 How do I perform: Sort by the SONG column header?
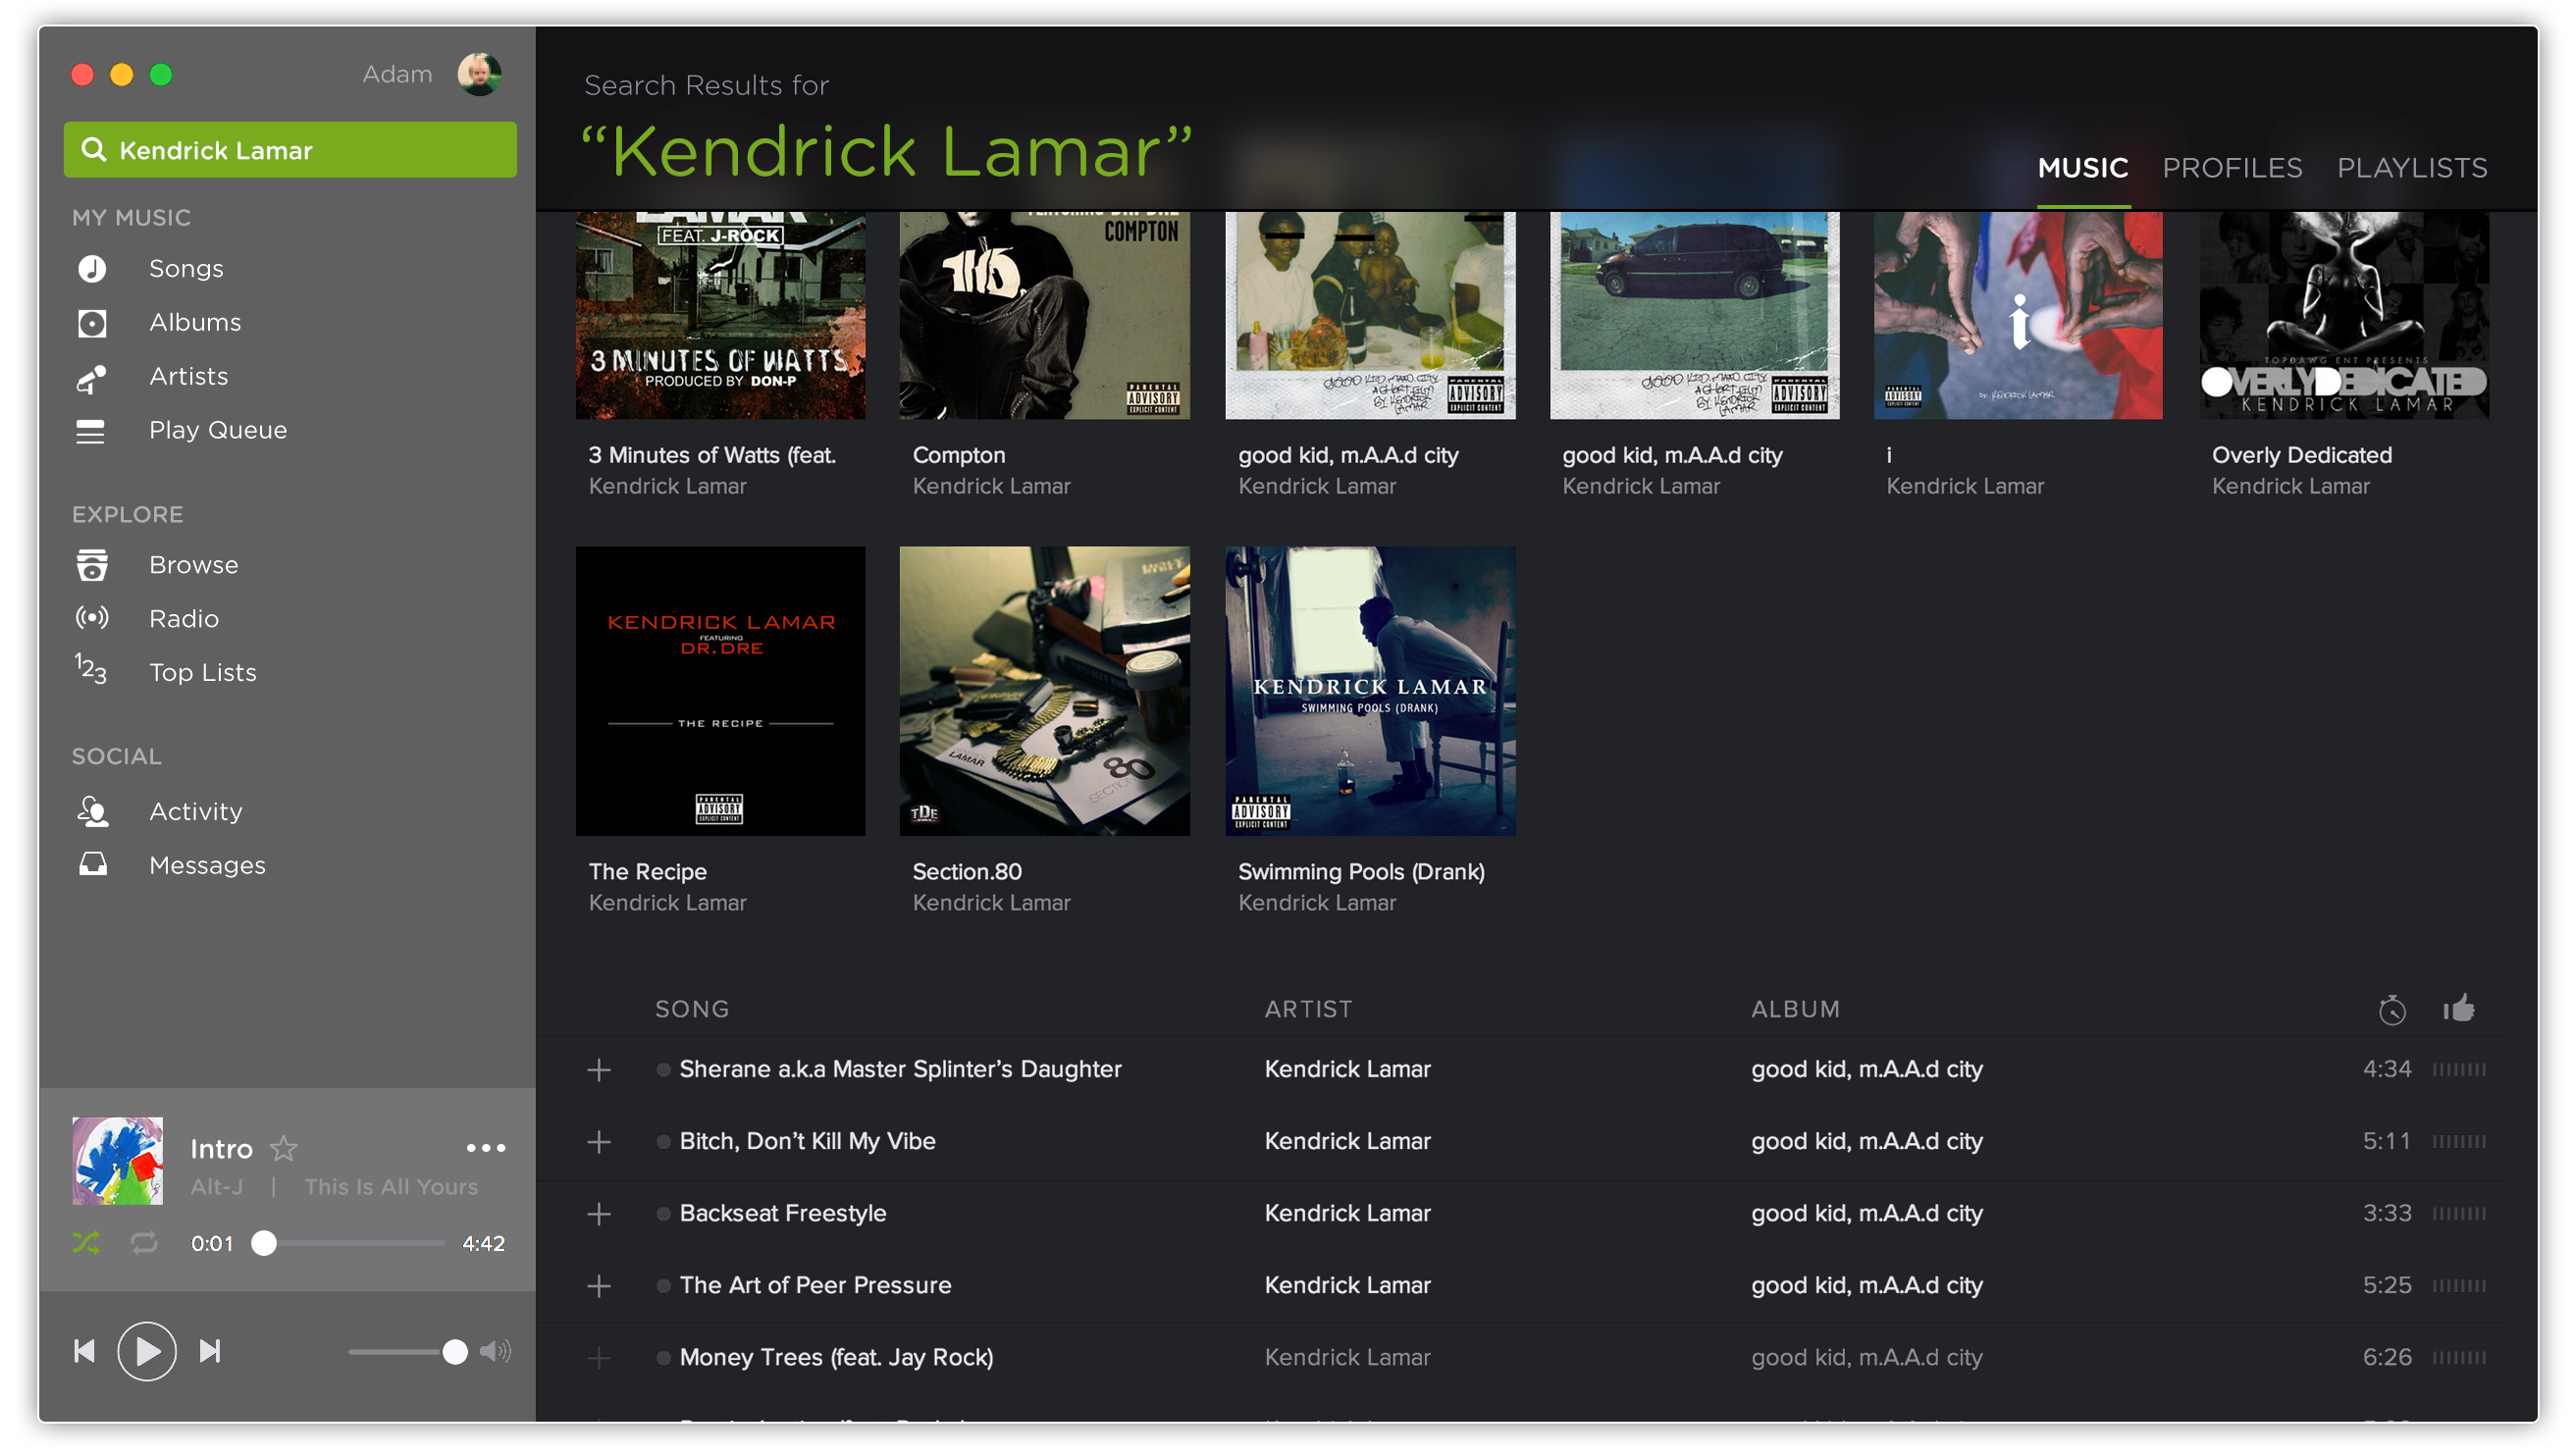pos(692,1009)
